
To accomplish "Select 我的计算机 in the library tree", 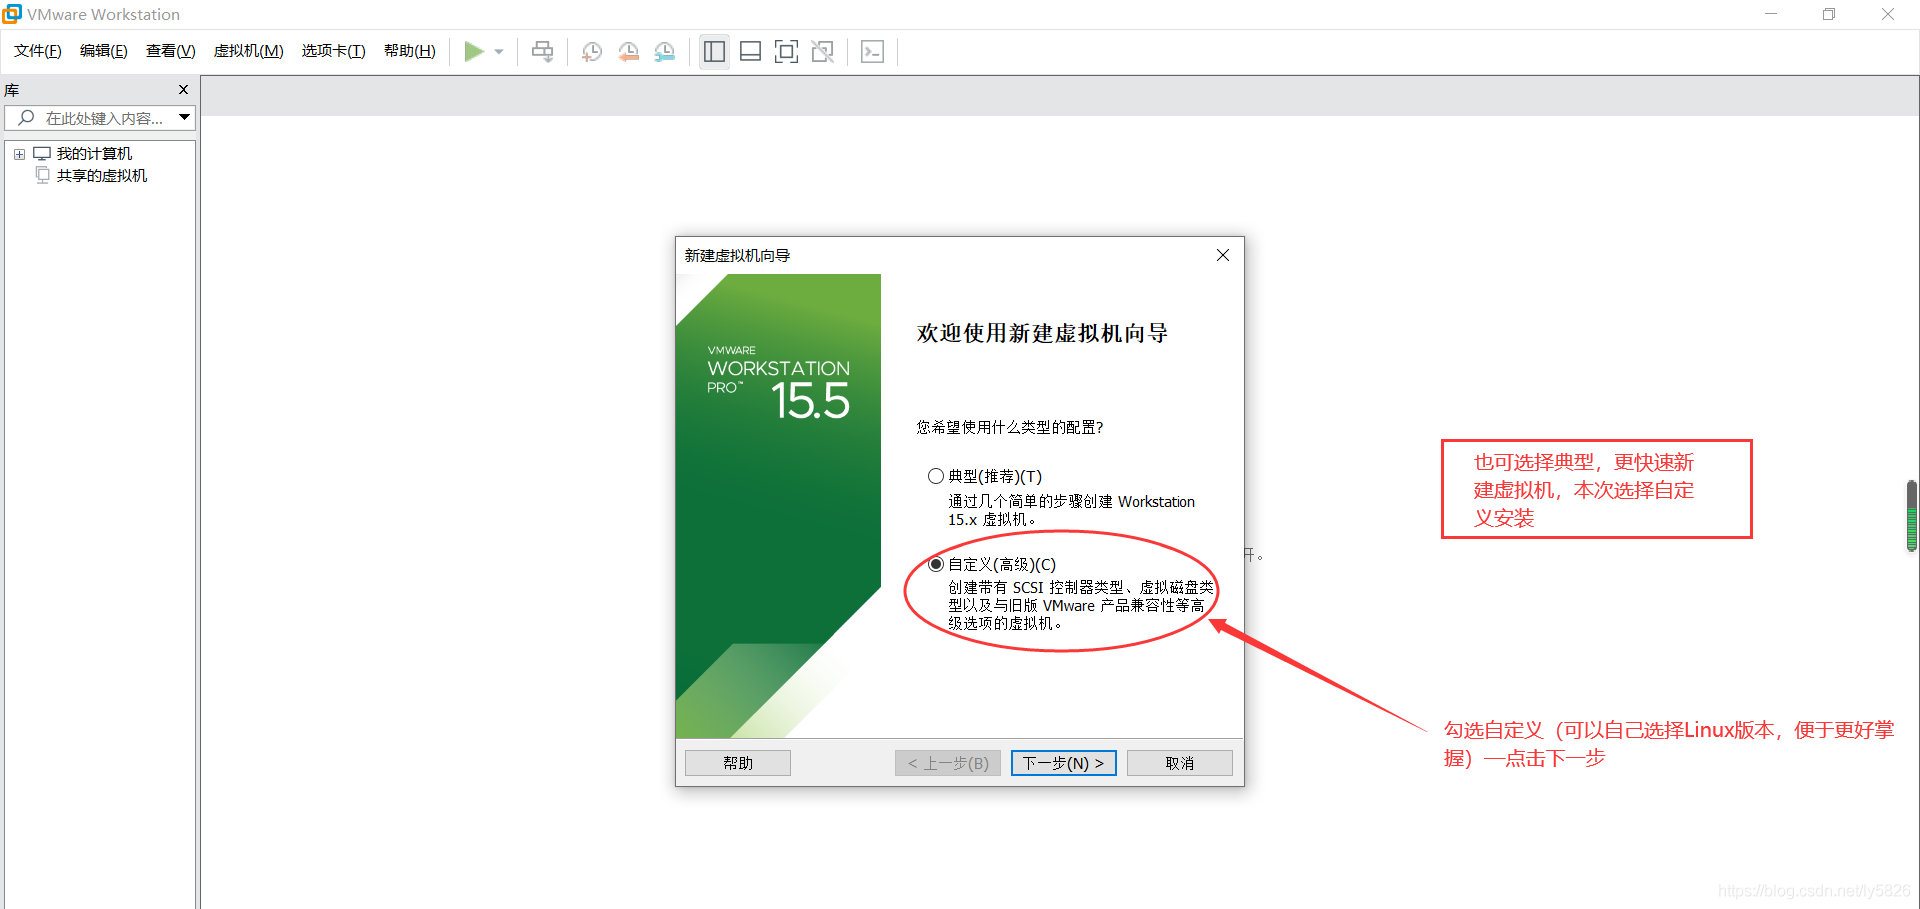I will point(94,154).
